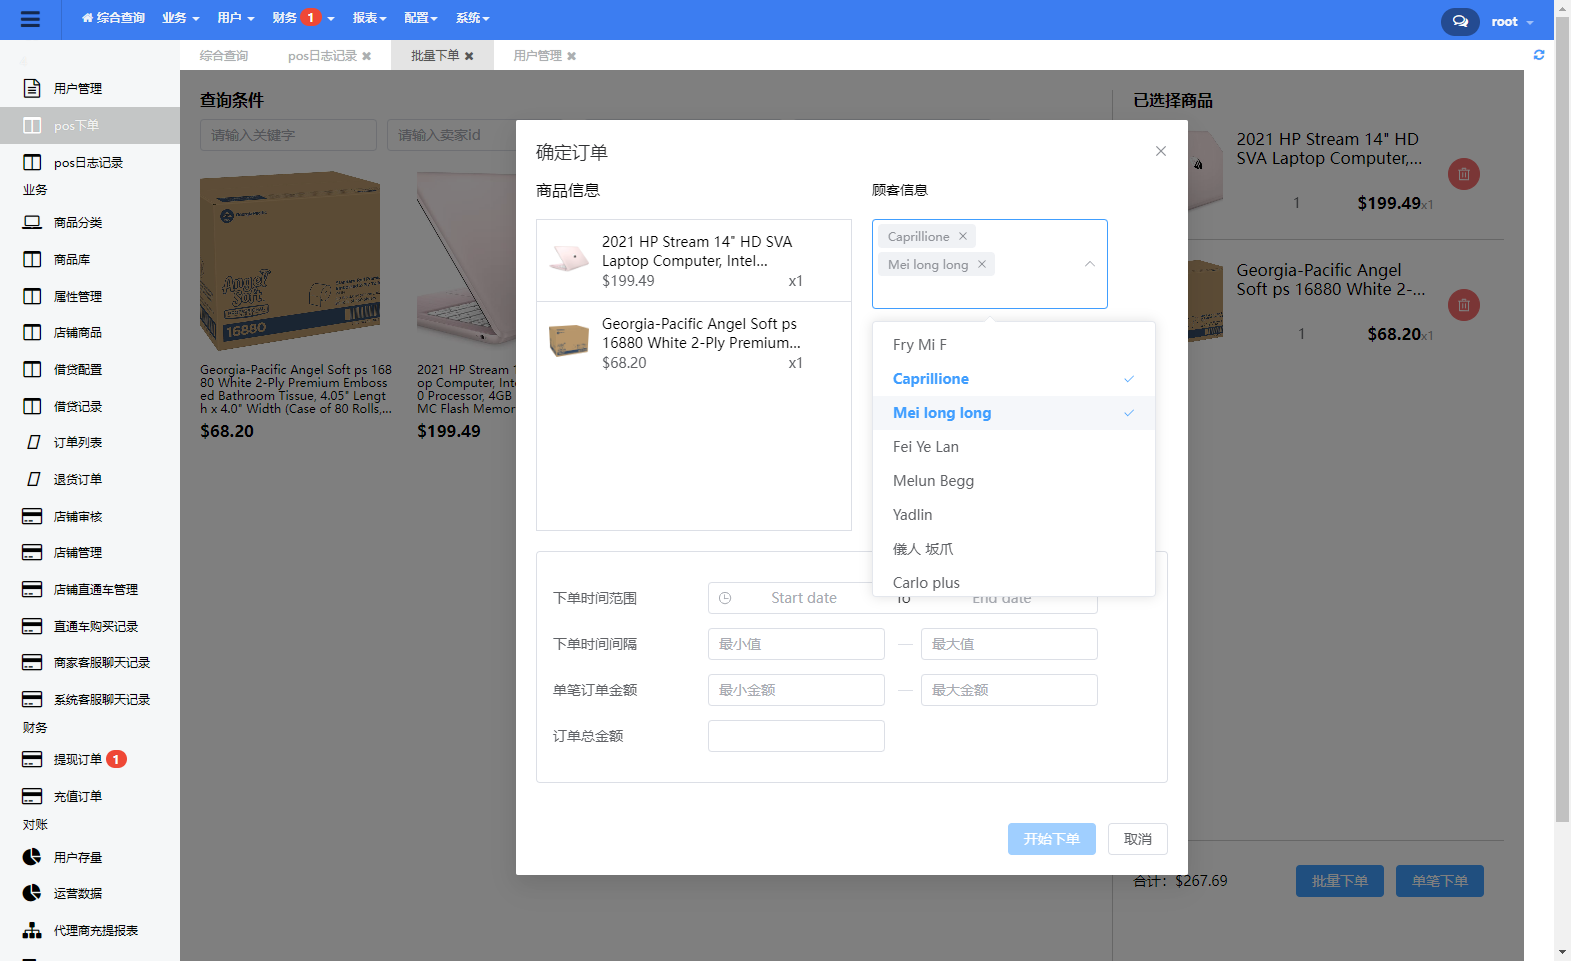Open 店铺管理 in the sidebar
Viewport: 1571px width, 961px height.
point(90,552)
